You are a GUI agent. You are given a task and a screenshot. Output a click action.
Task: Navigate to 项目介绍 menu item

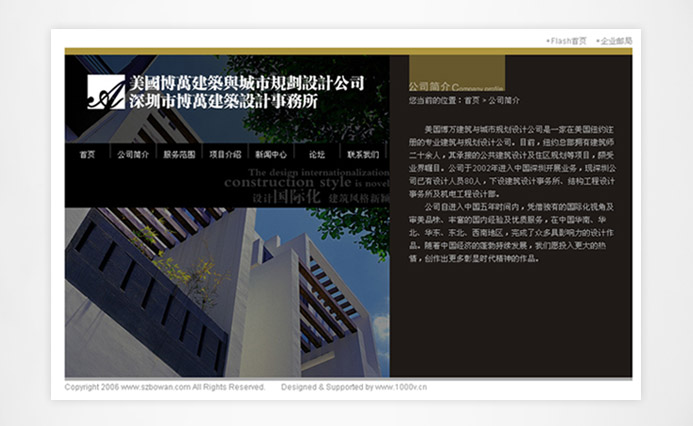[225, 155]
